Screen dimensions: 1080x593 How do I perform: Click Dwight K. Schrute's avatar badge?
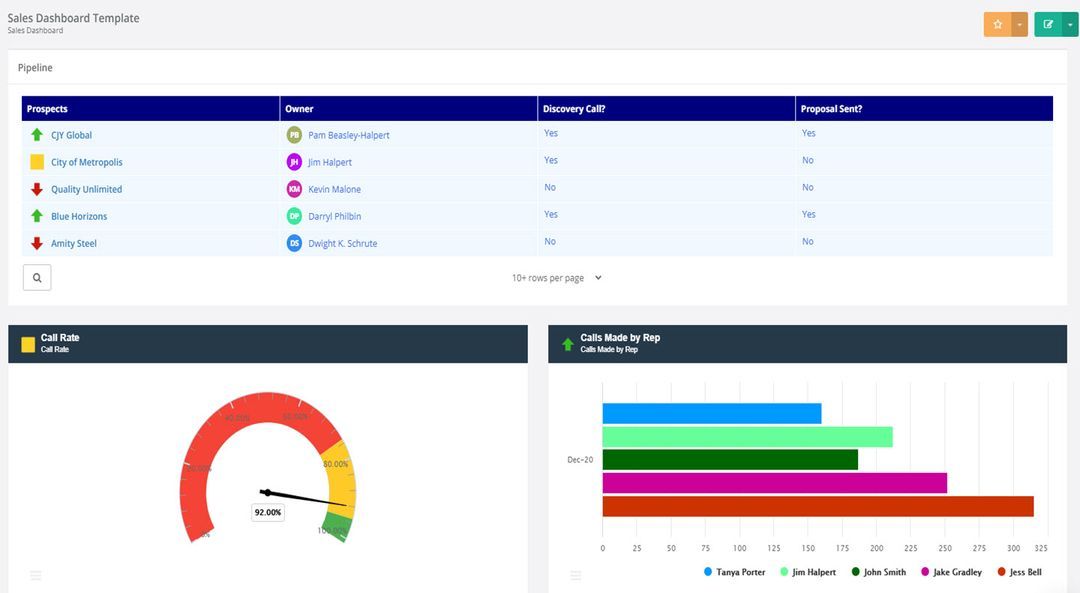coord(294,242)
